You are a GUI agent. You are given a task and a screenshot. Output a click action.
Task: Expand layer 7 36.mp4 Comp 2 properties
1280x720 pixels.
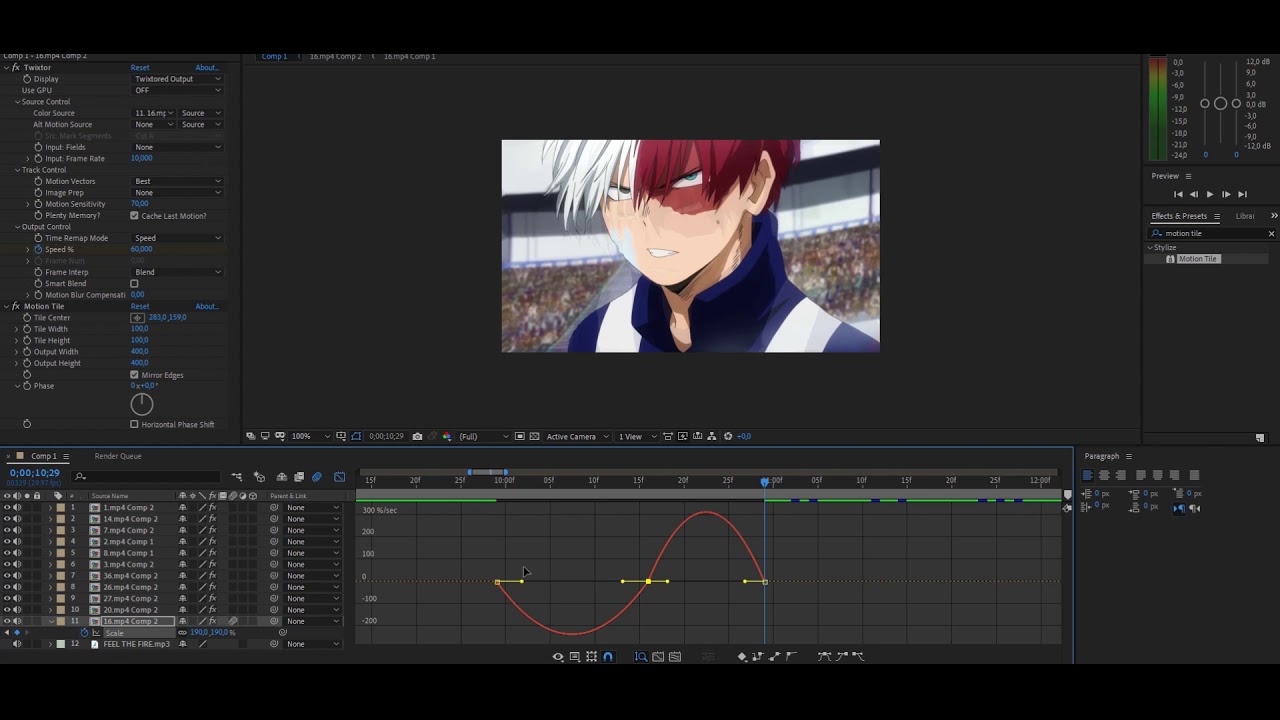[x=50, y=576]
